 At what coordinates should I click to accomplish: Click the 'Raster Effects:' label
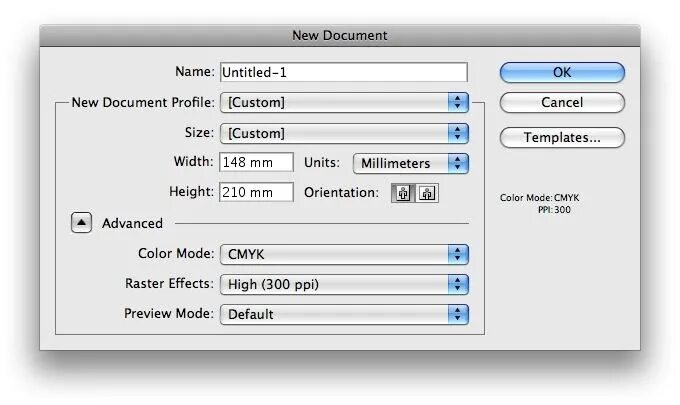[170, 284]
